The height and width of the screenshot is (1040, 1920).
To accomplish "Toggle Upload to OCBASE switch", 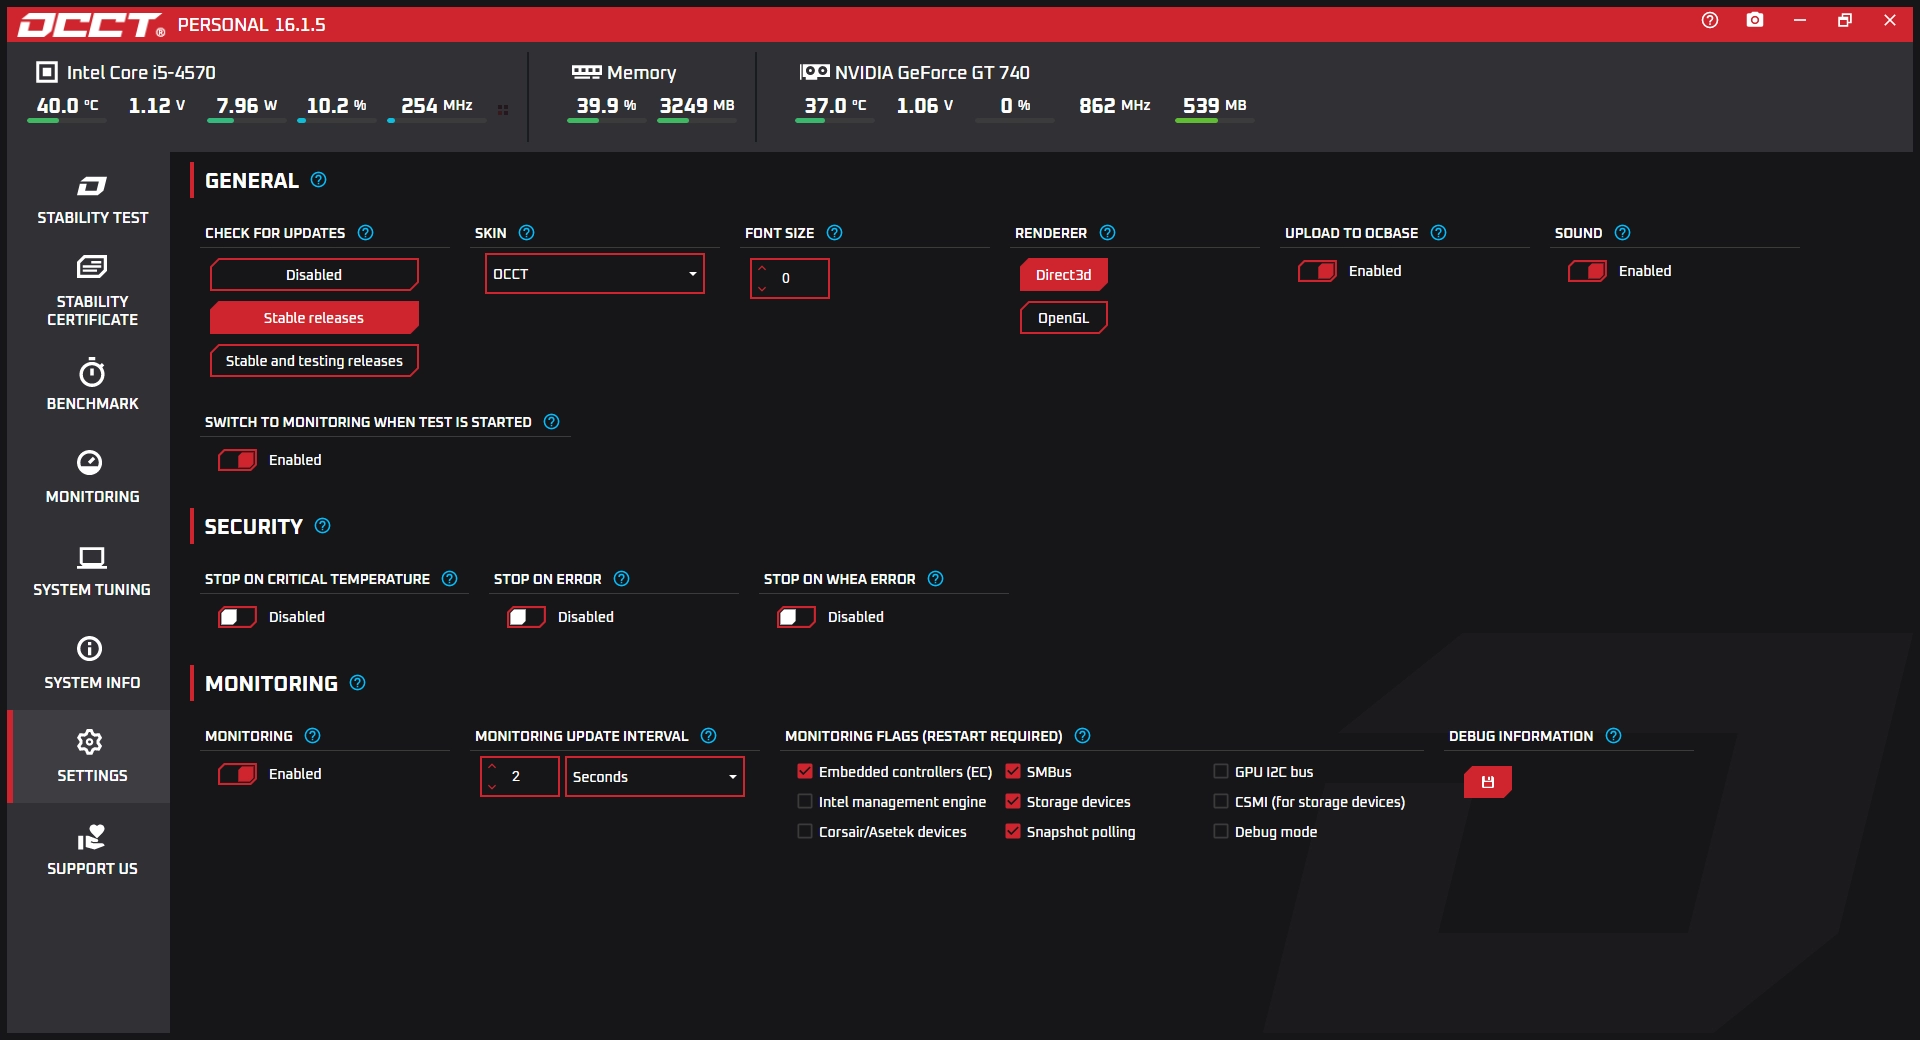I will (x=1317, y=271).
